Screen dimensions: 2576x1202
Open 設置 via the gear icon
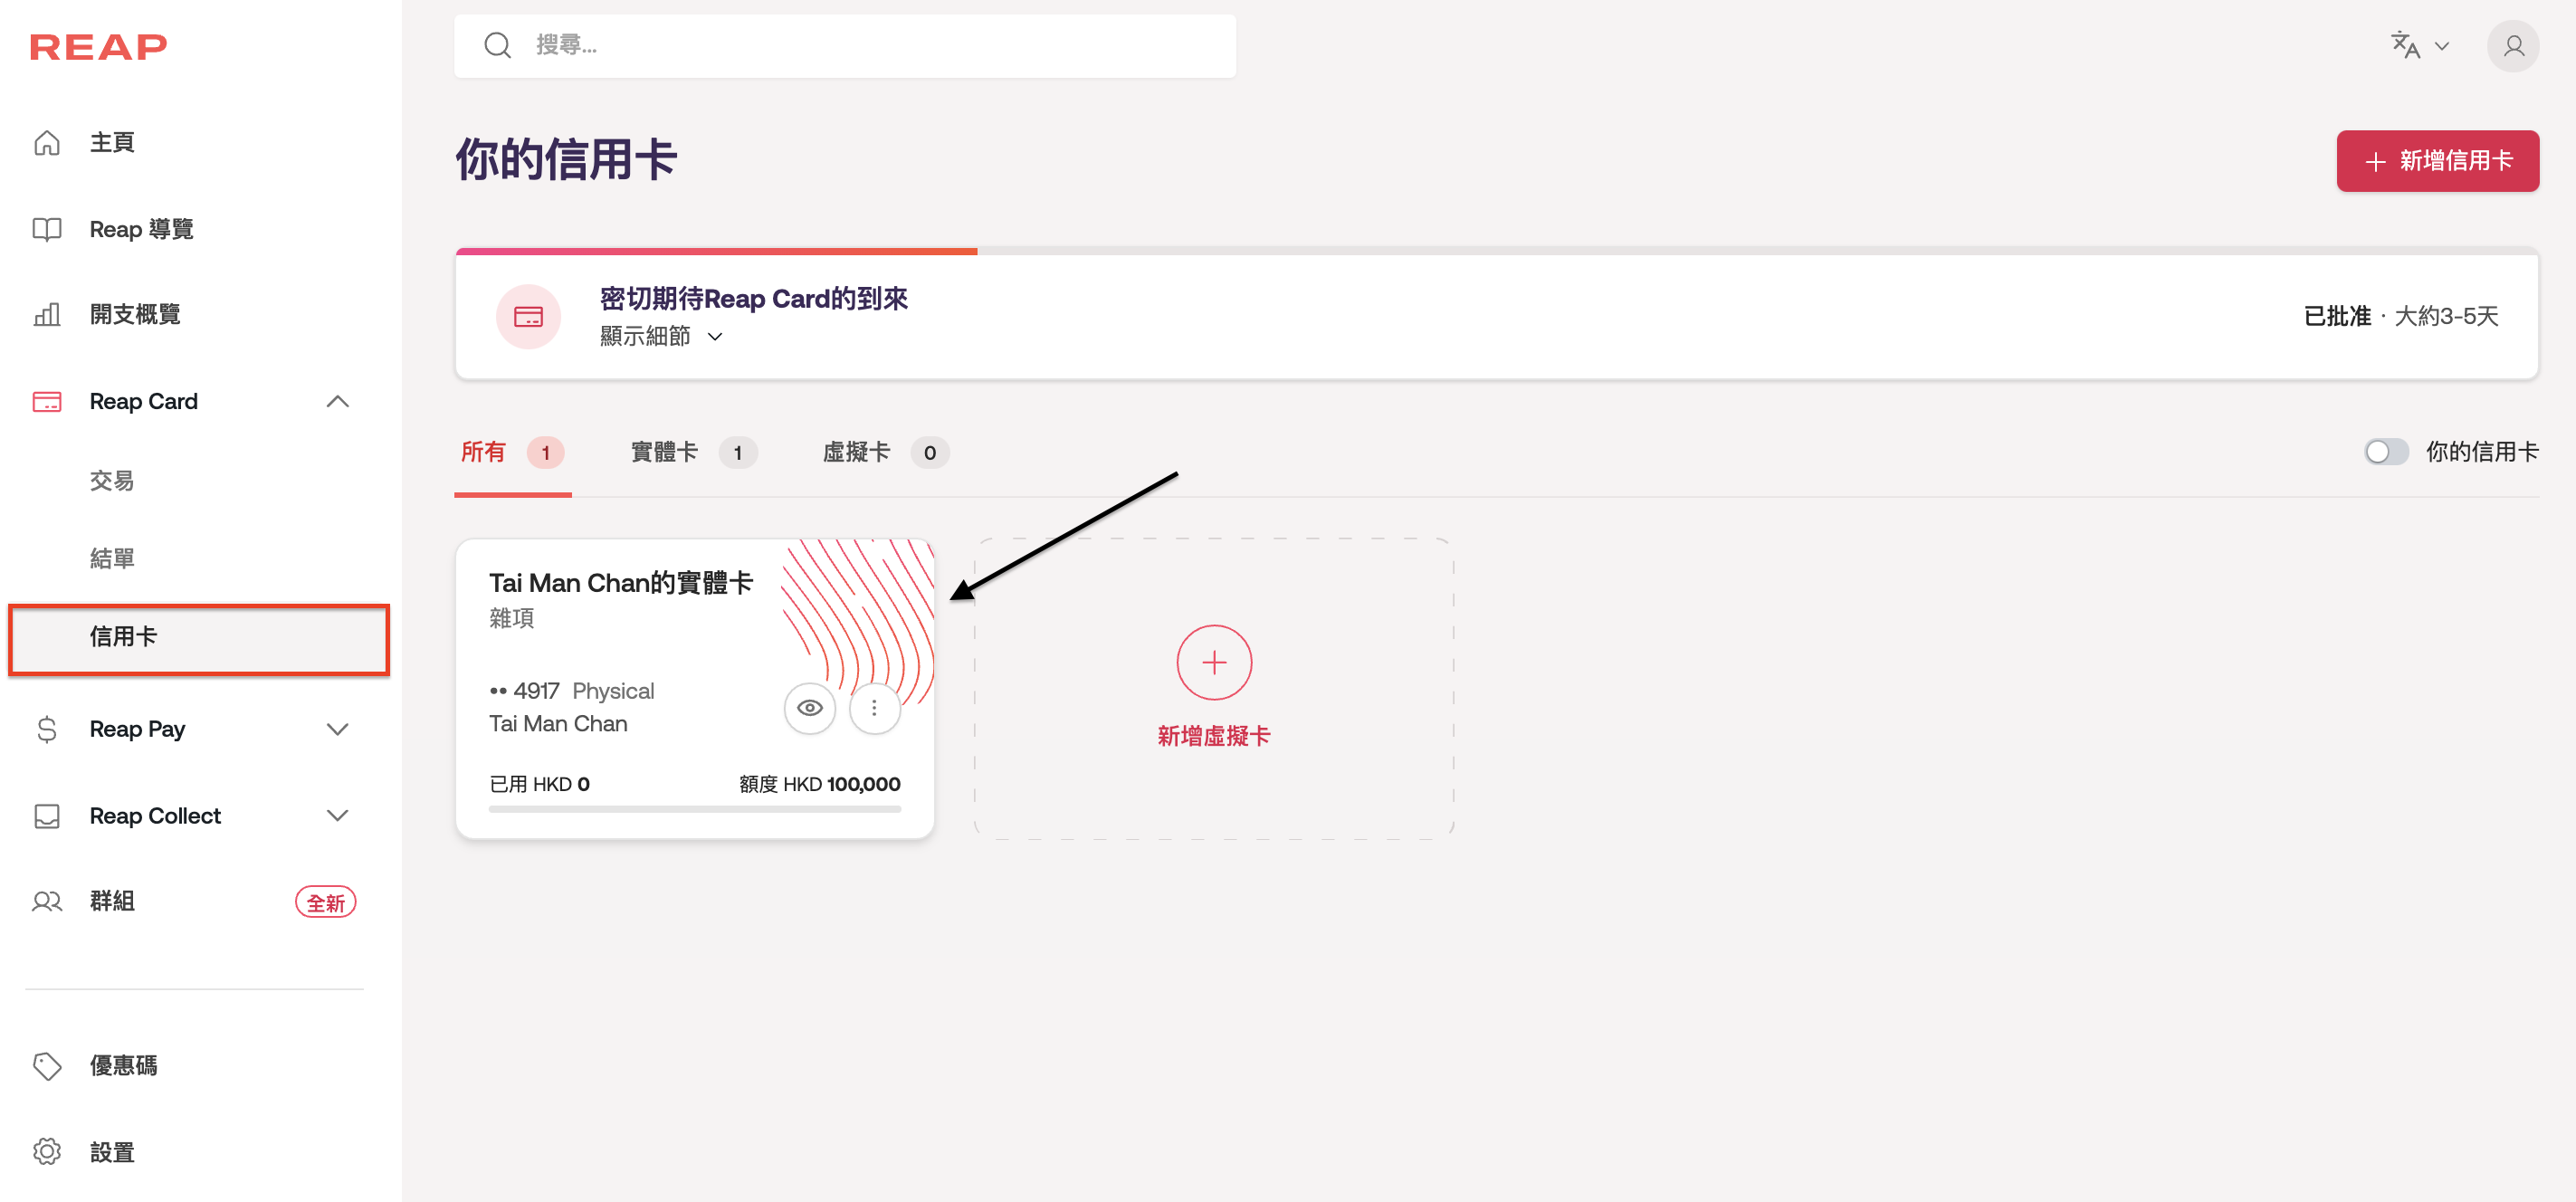click(47, 1152)
